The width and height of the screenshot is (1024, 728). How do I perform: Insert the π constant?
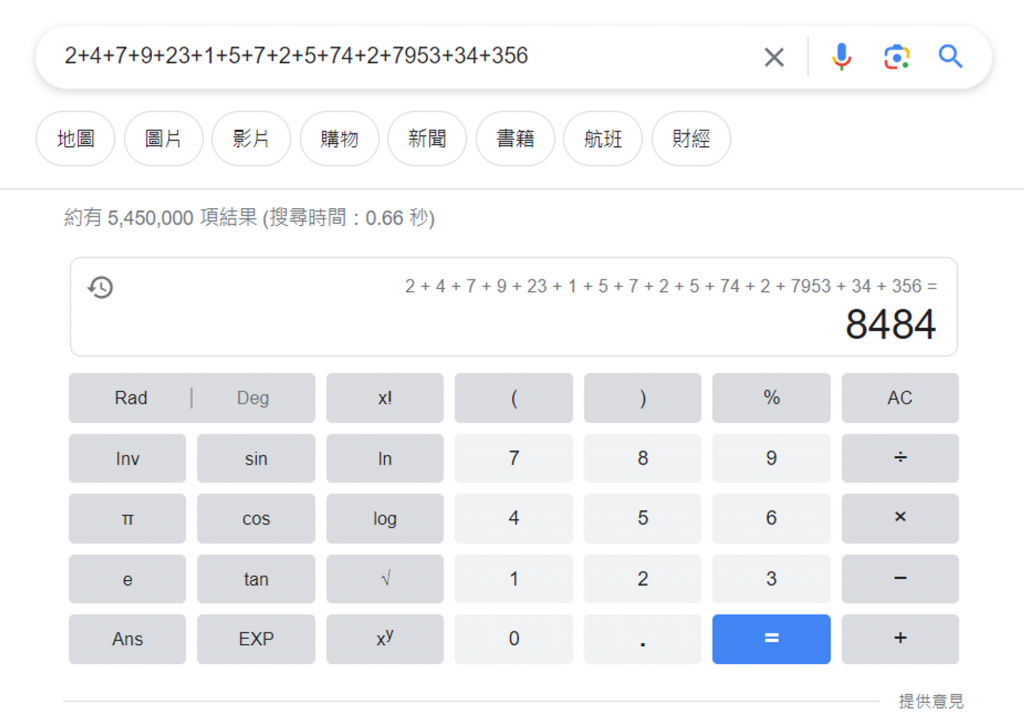coord(127,518)
